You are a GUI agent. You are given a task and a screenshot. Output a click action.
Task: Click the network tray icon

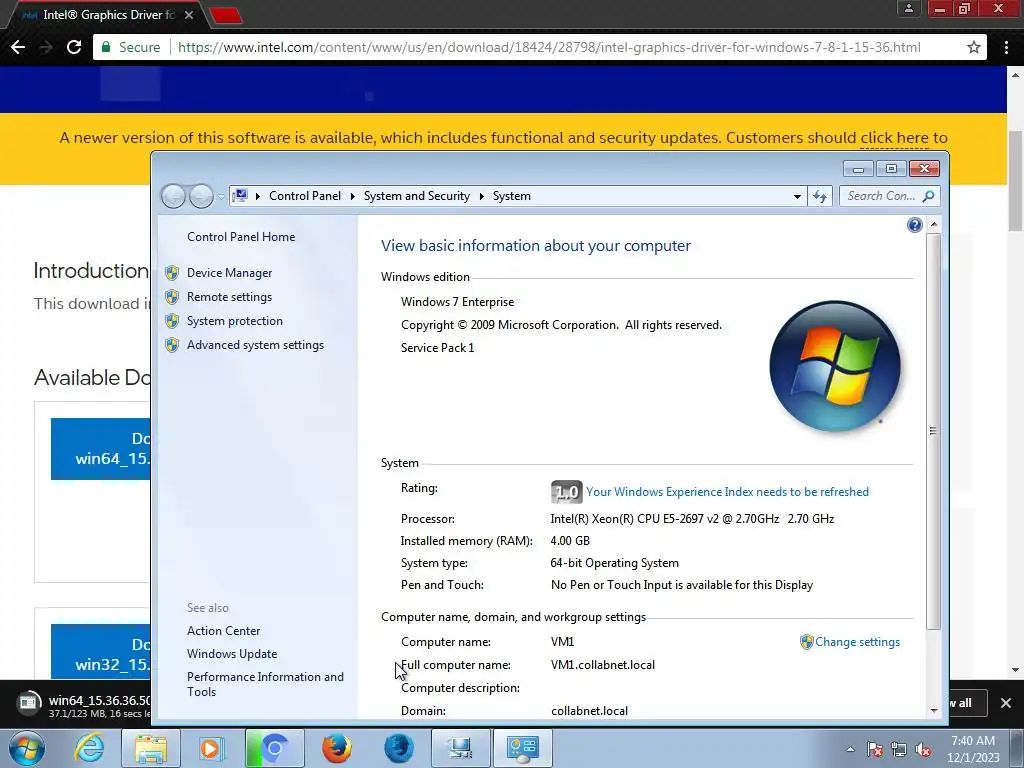(899, 749)
